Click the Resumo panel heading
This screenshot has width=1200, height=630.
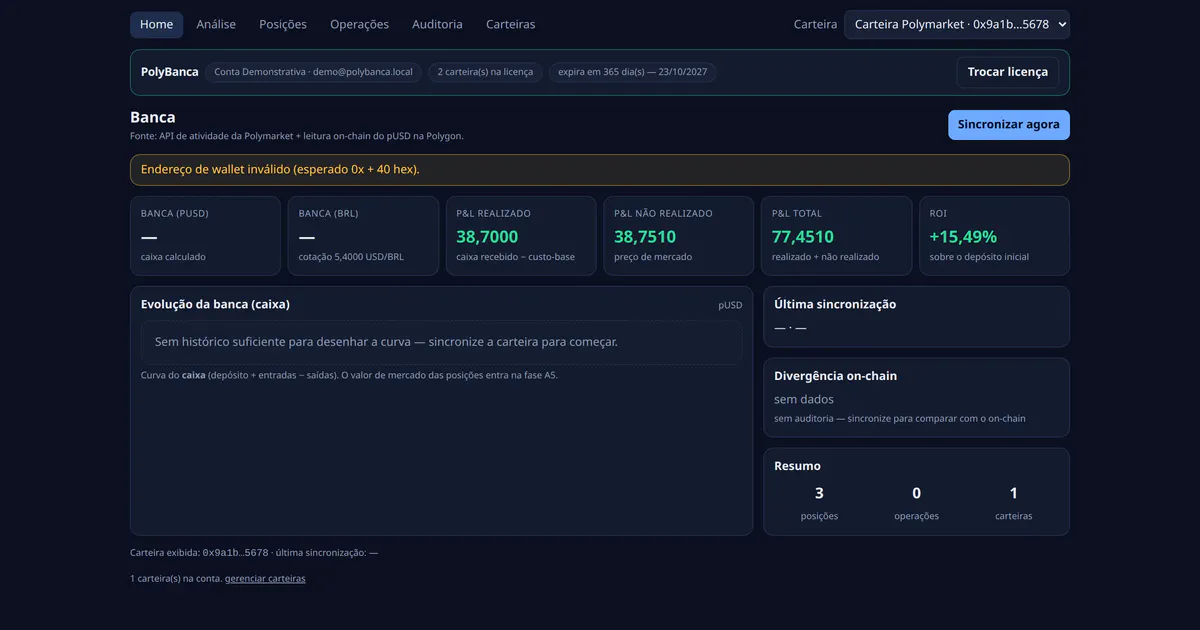click(798, 466)
